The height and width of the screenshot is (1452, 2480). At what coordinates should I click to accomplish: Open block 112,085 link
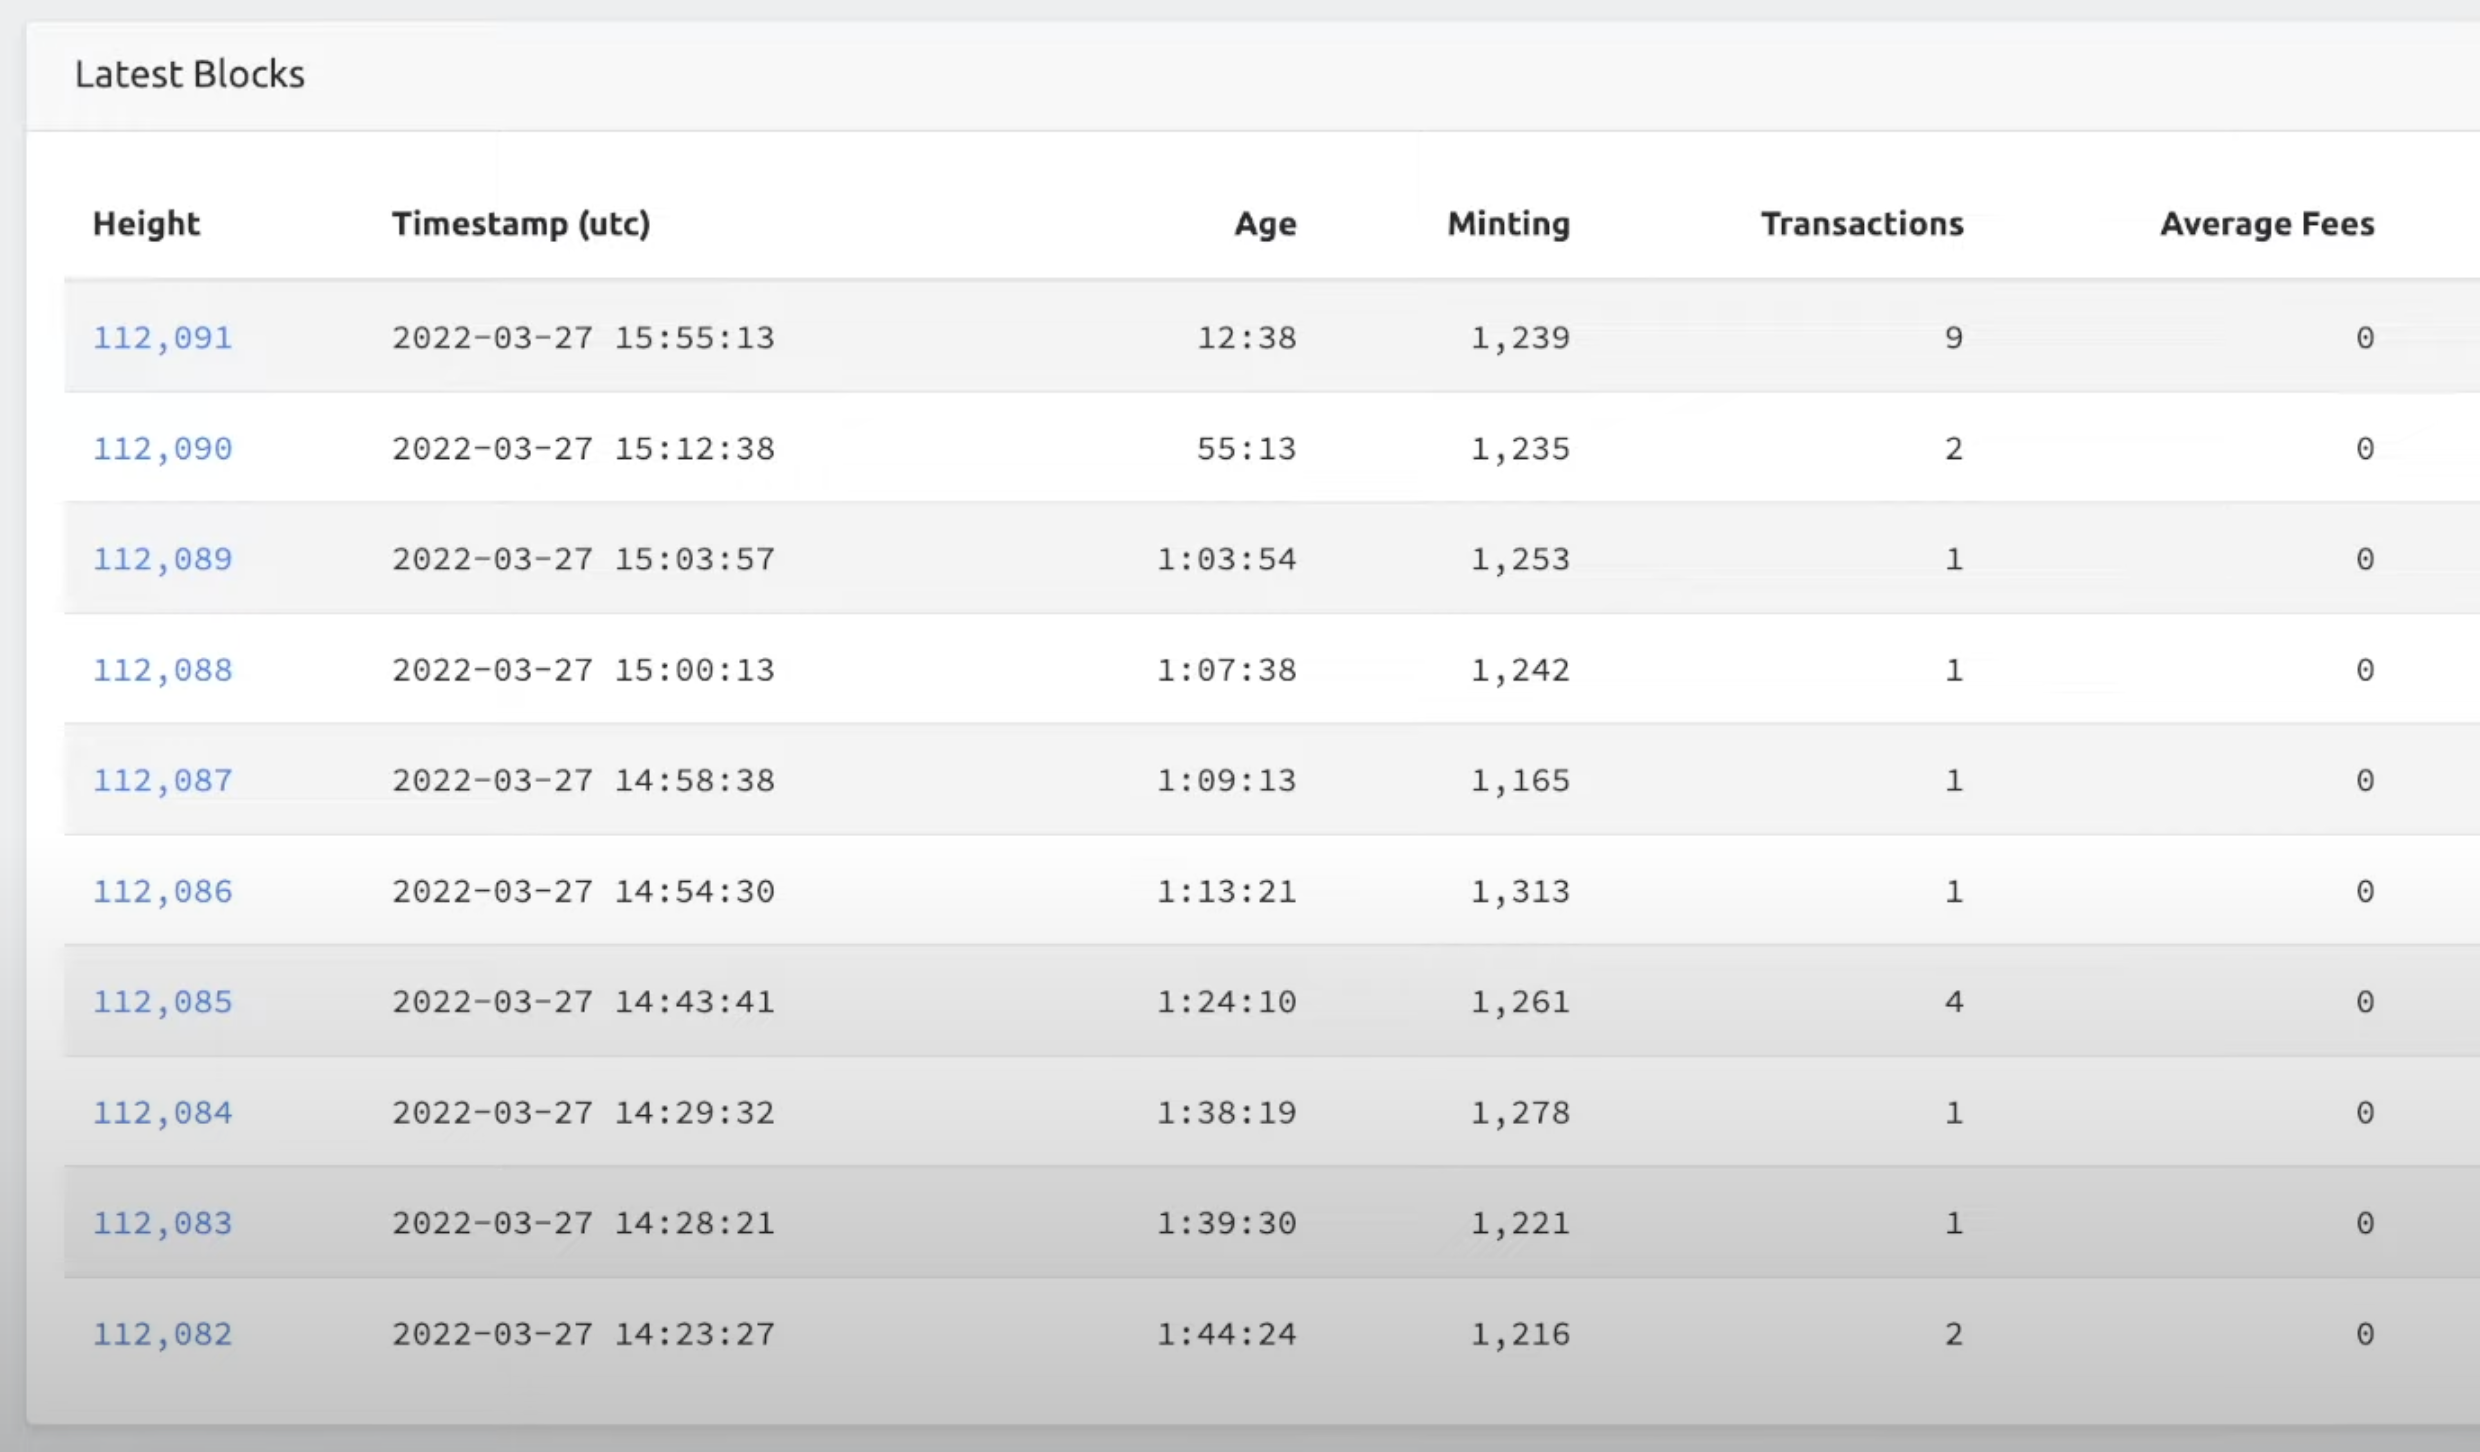[162, 1002]
